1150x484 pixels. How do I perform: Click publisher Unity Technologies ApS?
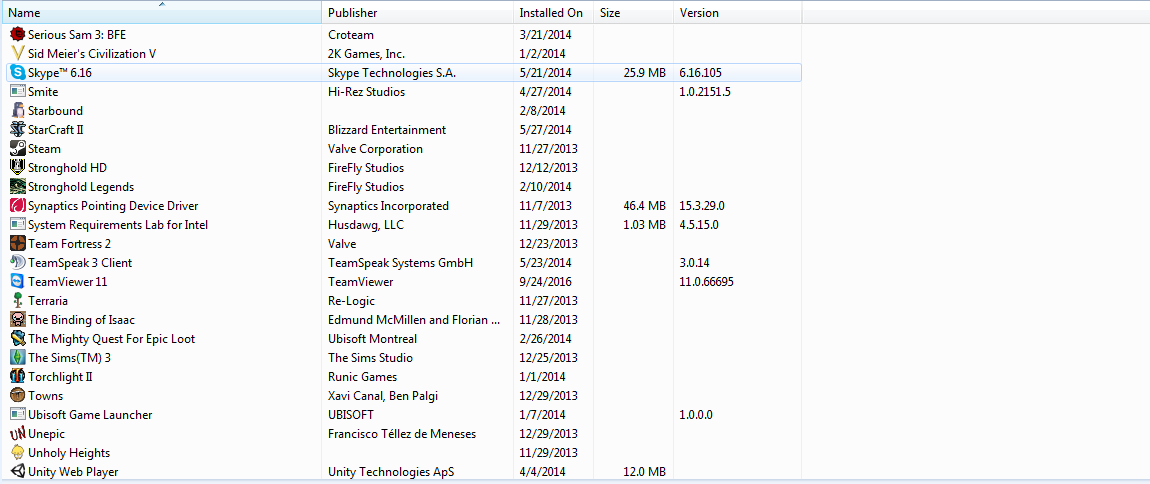[x=391, y=472]
